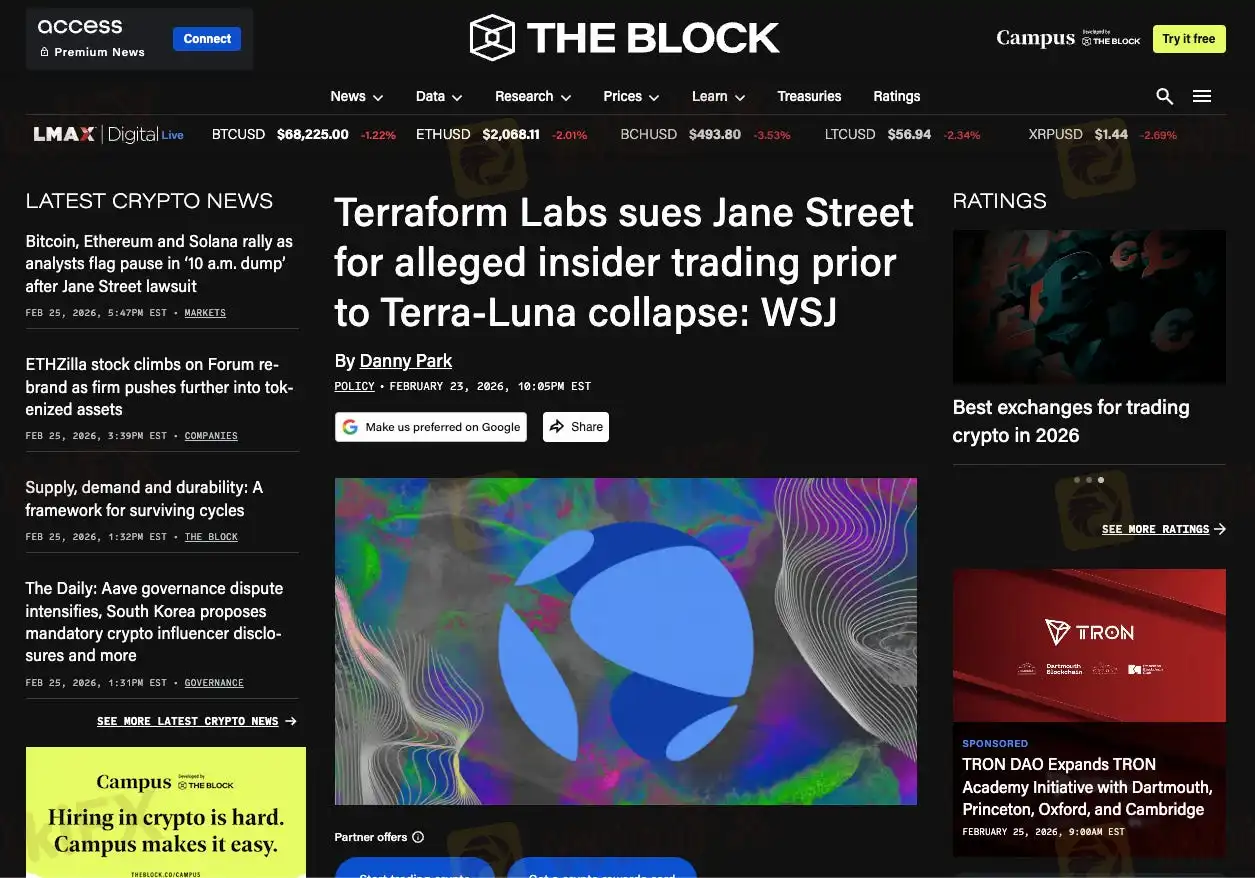The width and height of the screenshot is (1255, 878).
Task: Go to the Ratings menu item
Action: pos(896,96)
